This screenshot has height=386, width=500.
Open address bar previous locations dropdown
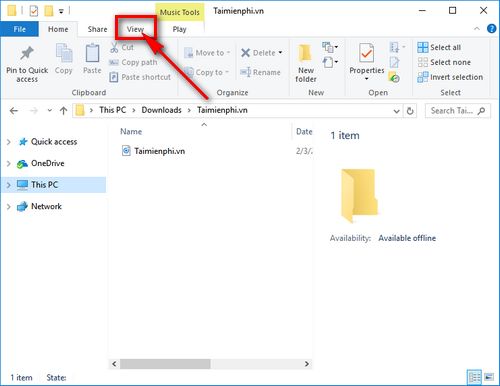(396, 111)
